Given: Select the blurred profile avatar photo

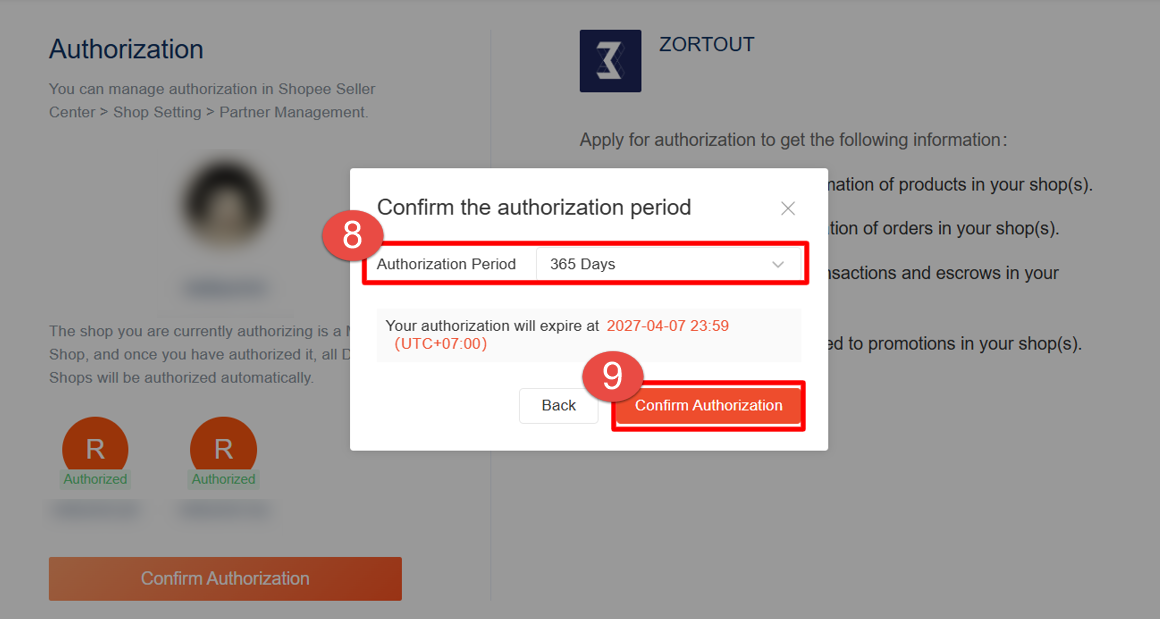Looking at the screenshot, I should pos(225,203).
